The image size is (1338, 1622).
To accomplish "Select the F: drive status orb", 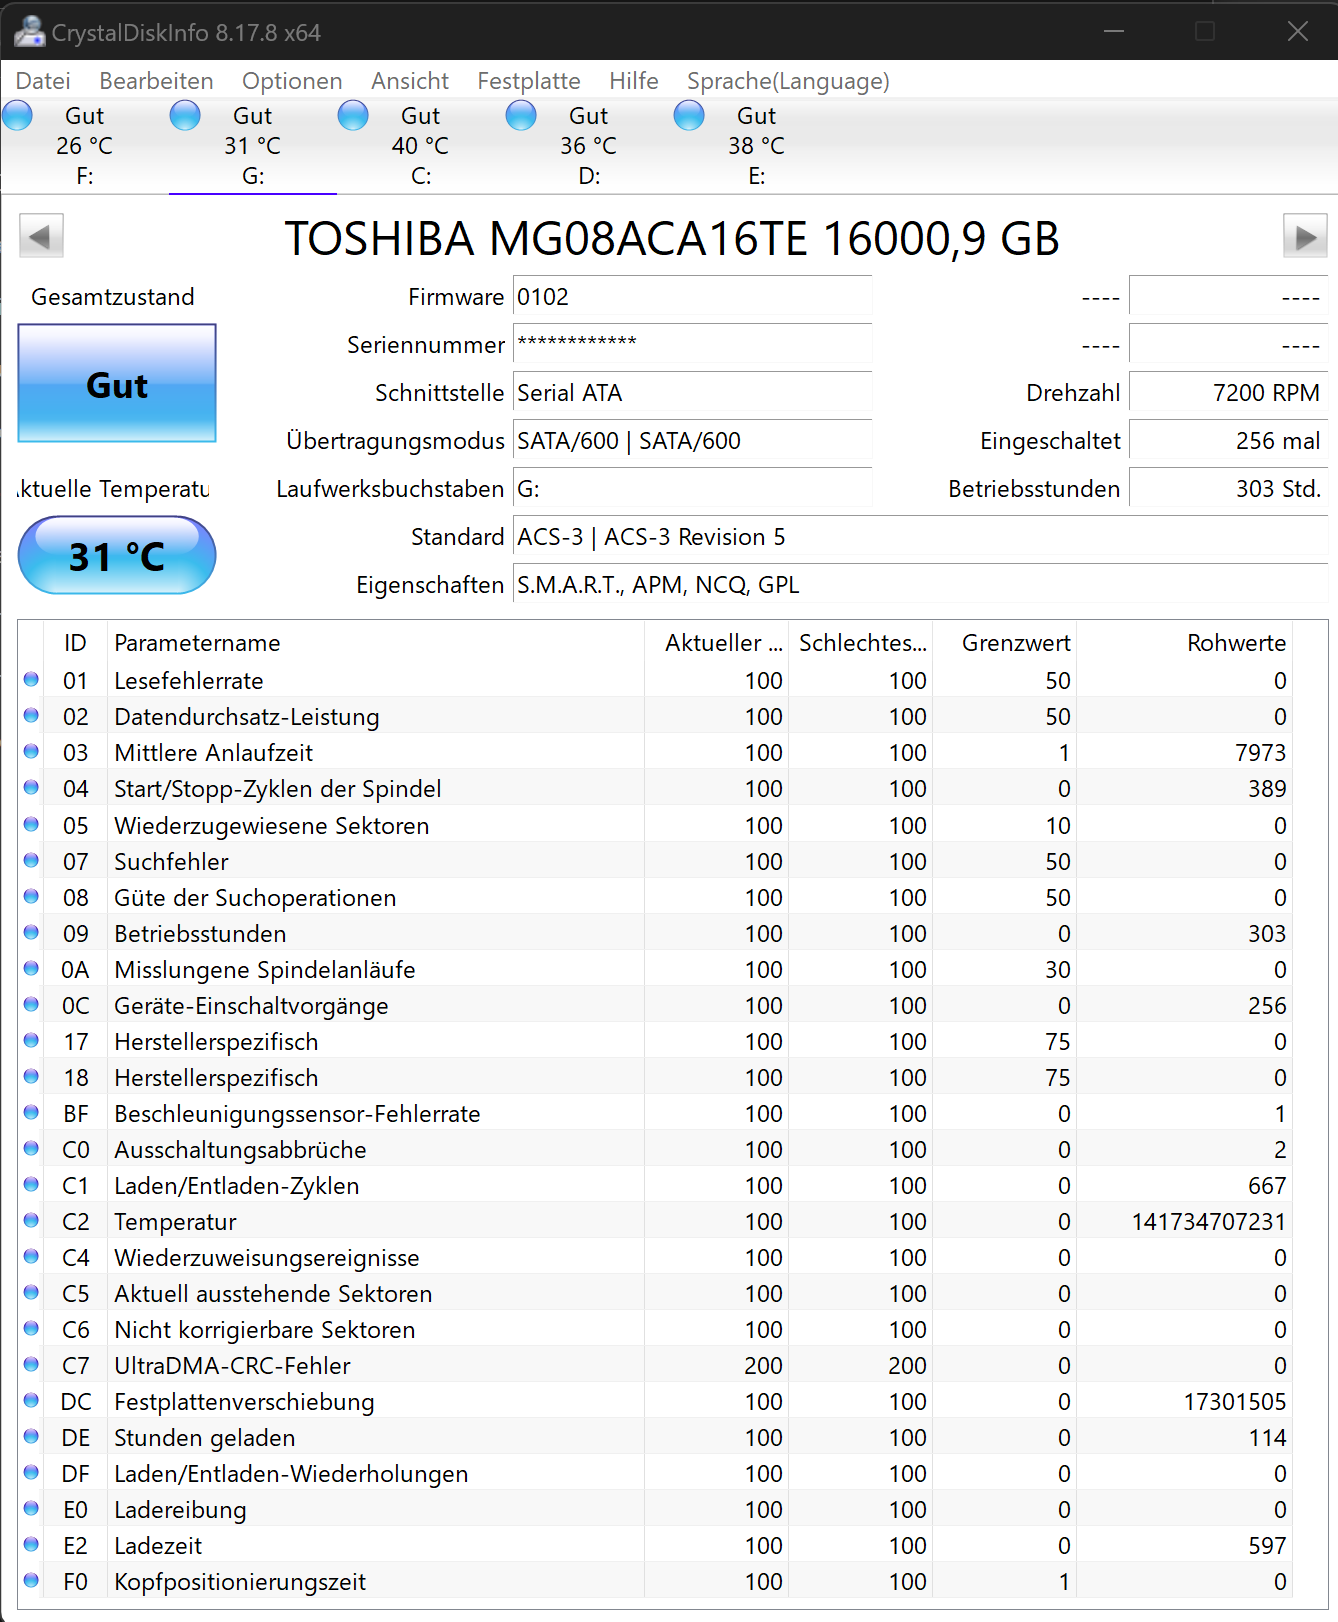I will 17,116.
